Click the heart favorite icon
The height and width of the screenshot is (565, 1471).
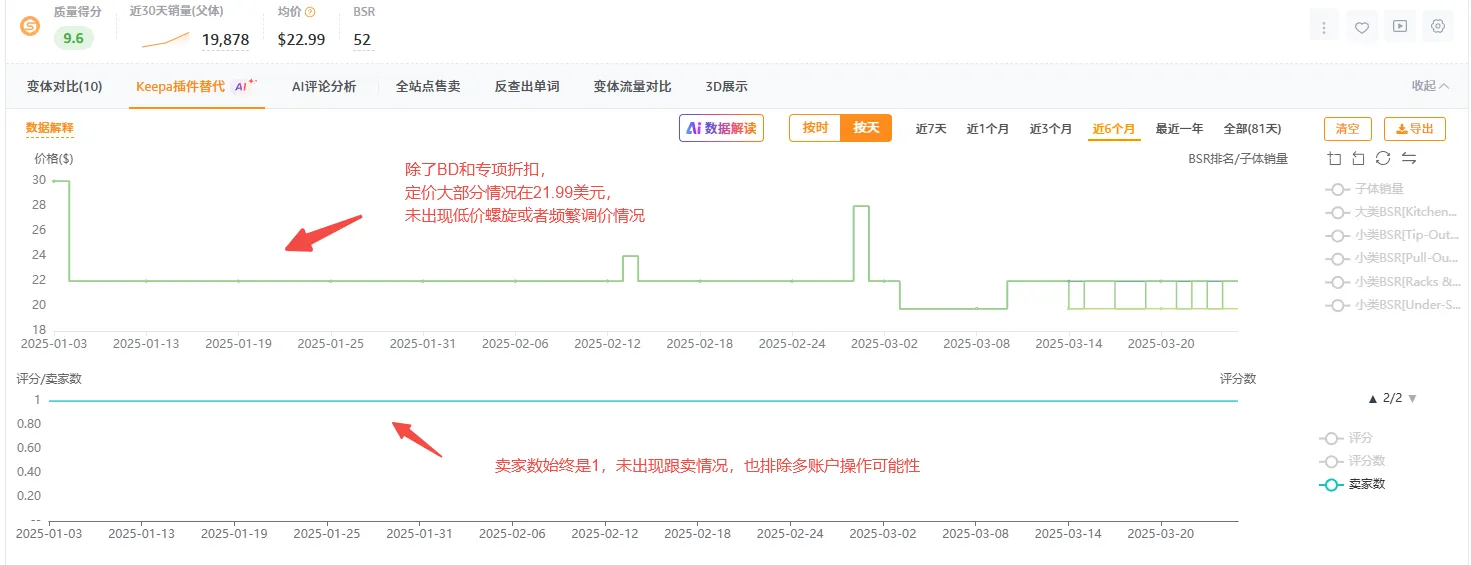tap(1361, 27)
